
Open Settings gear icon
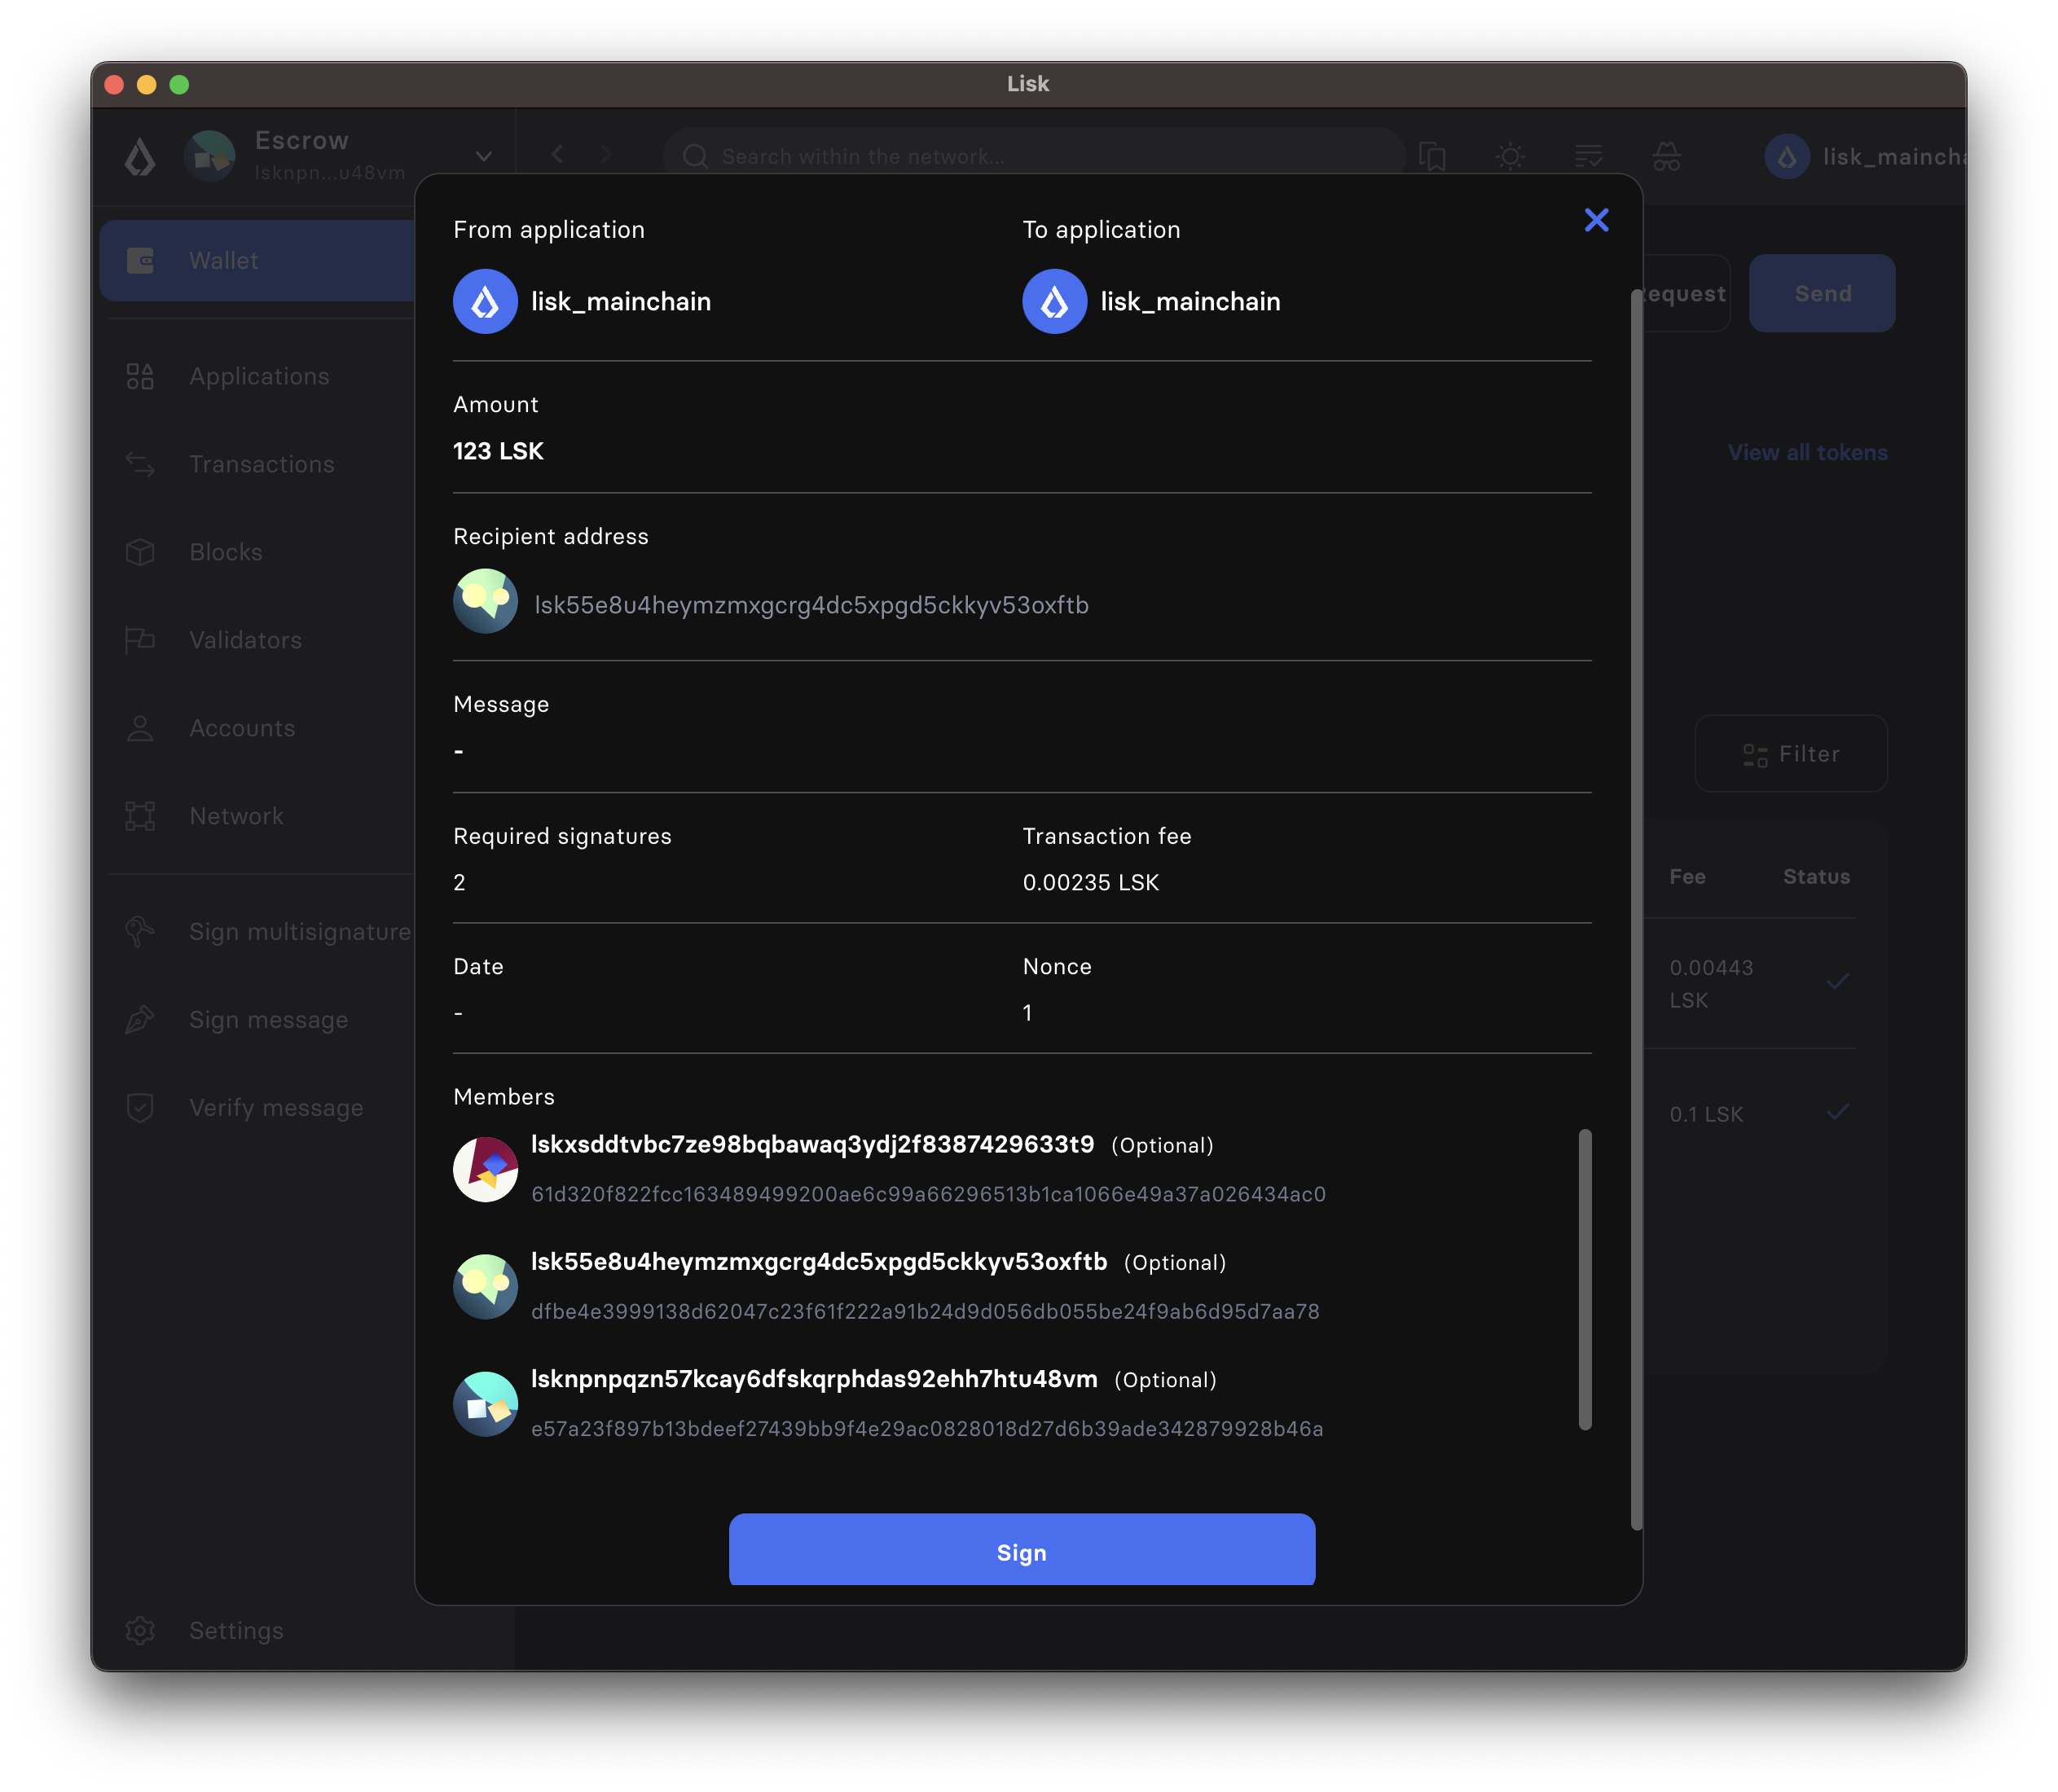[140, 1630]
